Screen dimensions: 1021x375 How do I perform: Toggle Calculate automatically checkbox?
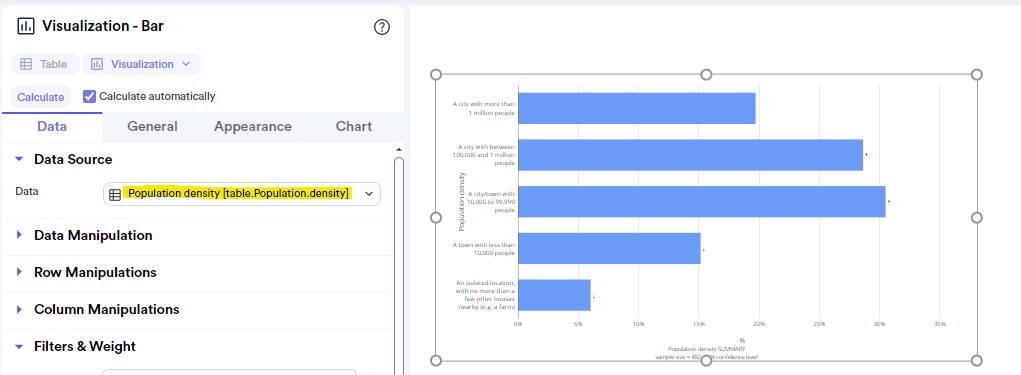tap(90, 96)
